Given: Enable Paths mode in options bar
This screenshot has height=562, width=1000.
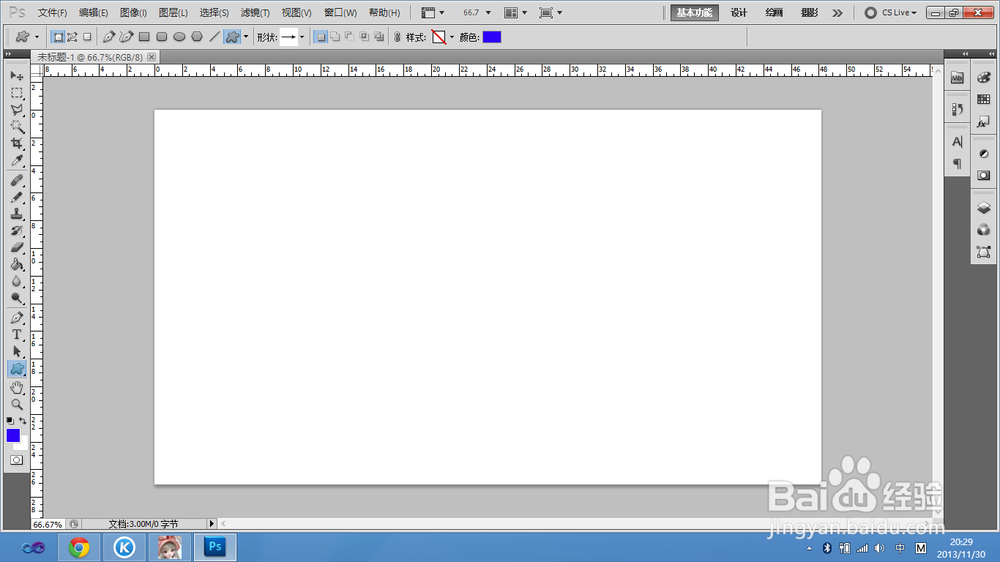Looking at the screenshot, I should coord(72,37).
